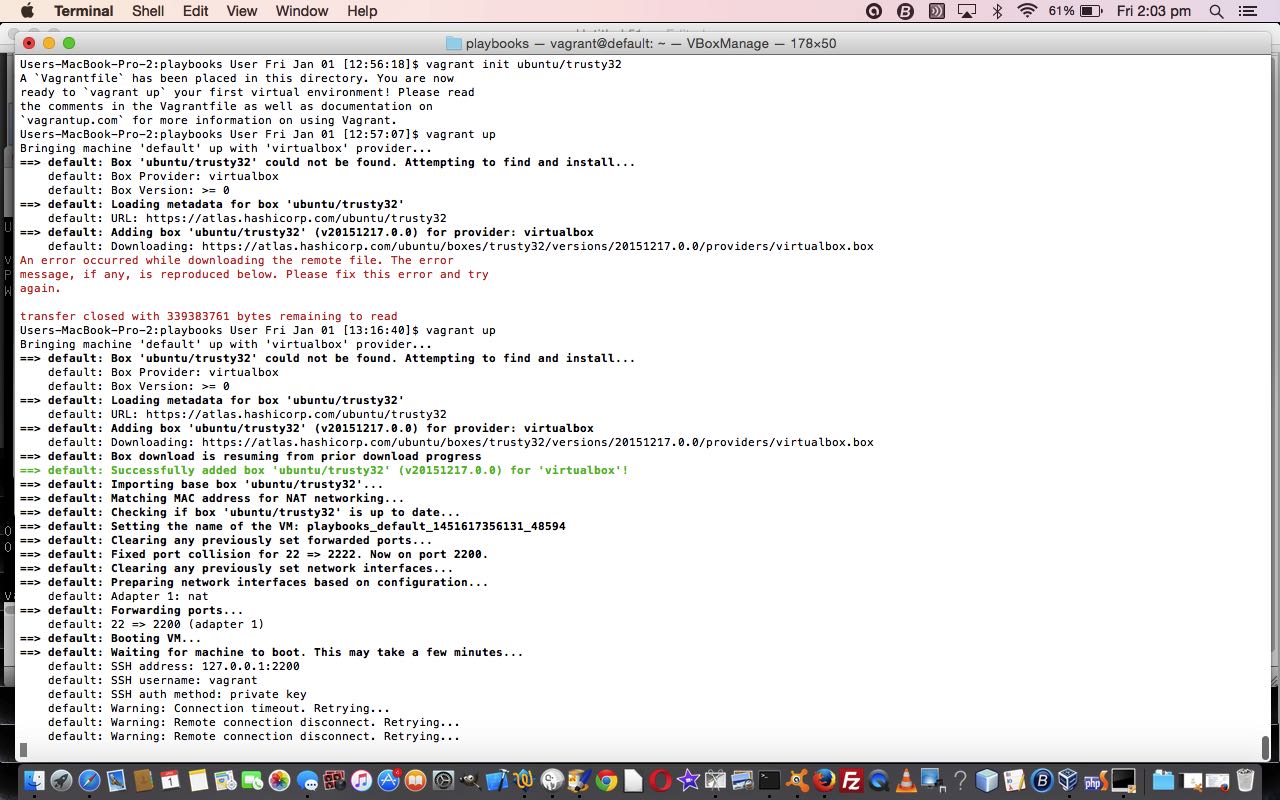
Task: Open iBooks in the Dock
Action: pos(415,780)
